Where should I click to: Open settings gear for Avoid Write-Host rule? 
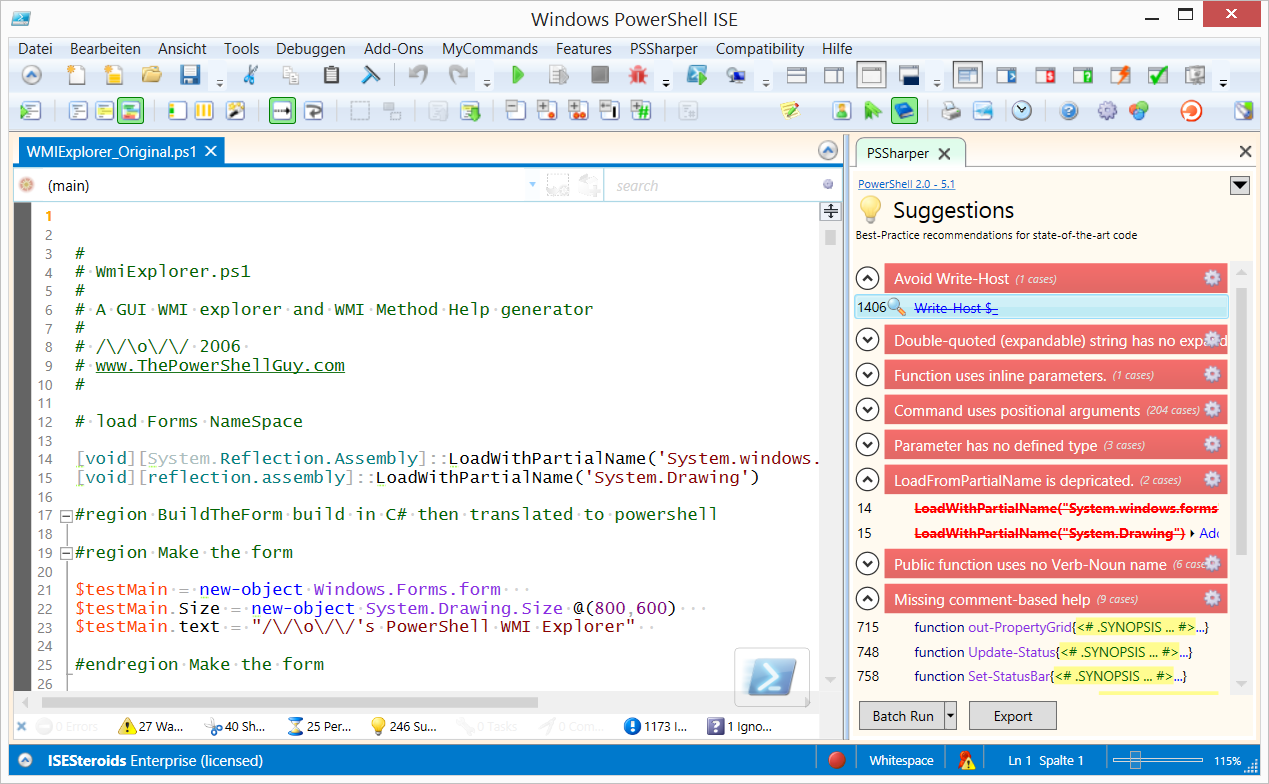point(1212,278)
